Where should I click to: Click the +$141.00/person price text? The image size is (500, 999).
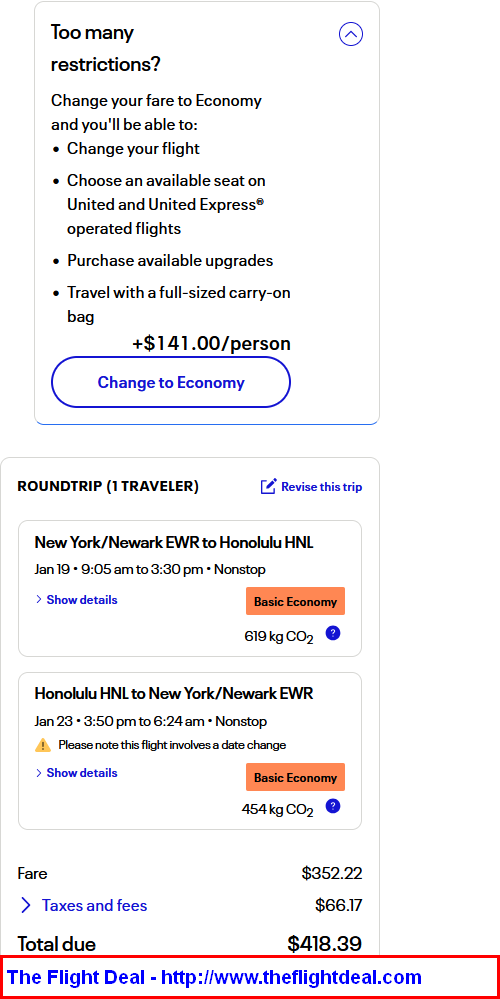pos(211,343)
